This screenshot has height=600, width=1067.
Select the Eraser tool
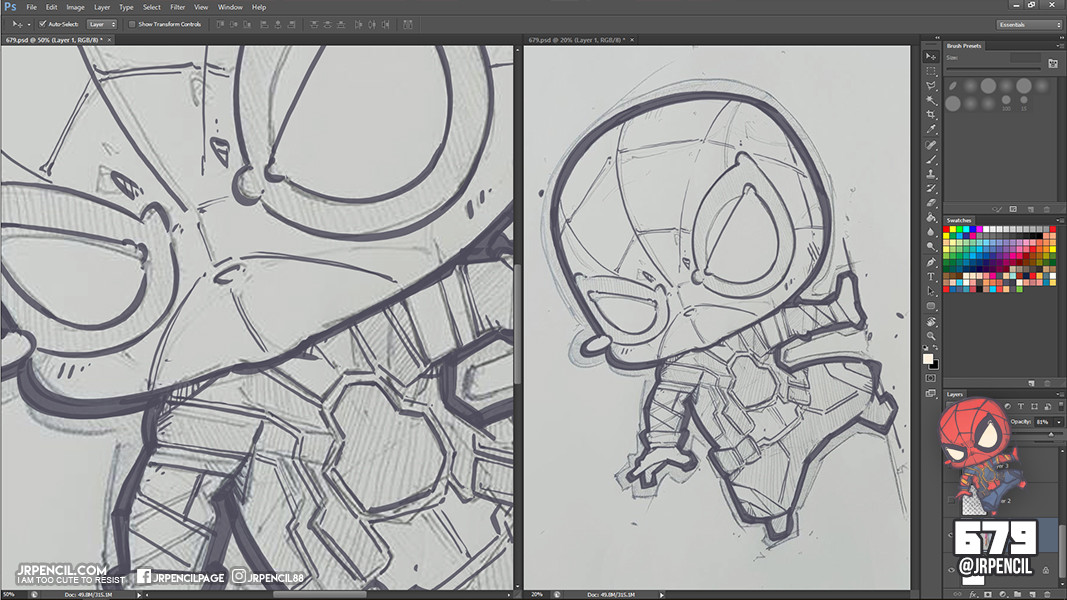click(931, 203)
